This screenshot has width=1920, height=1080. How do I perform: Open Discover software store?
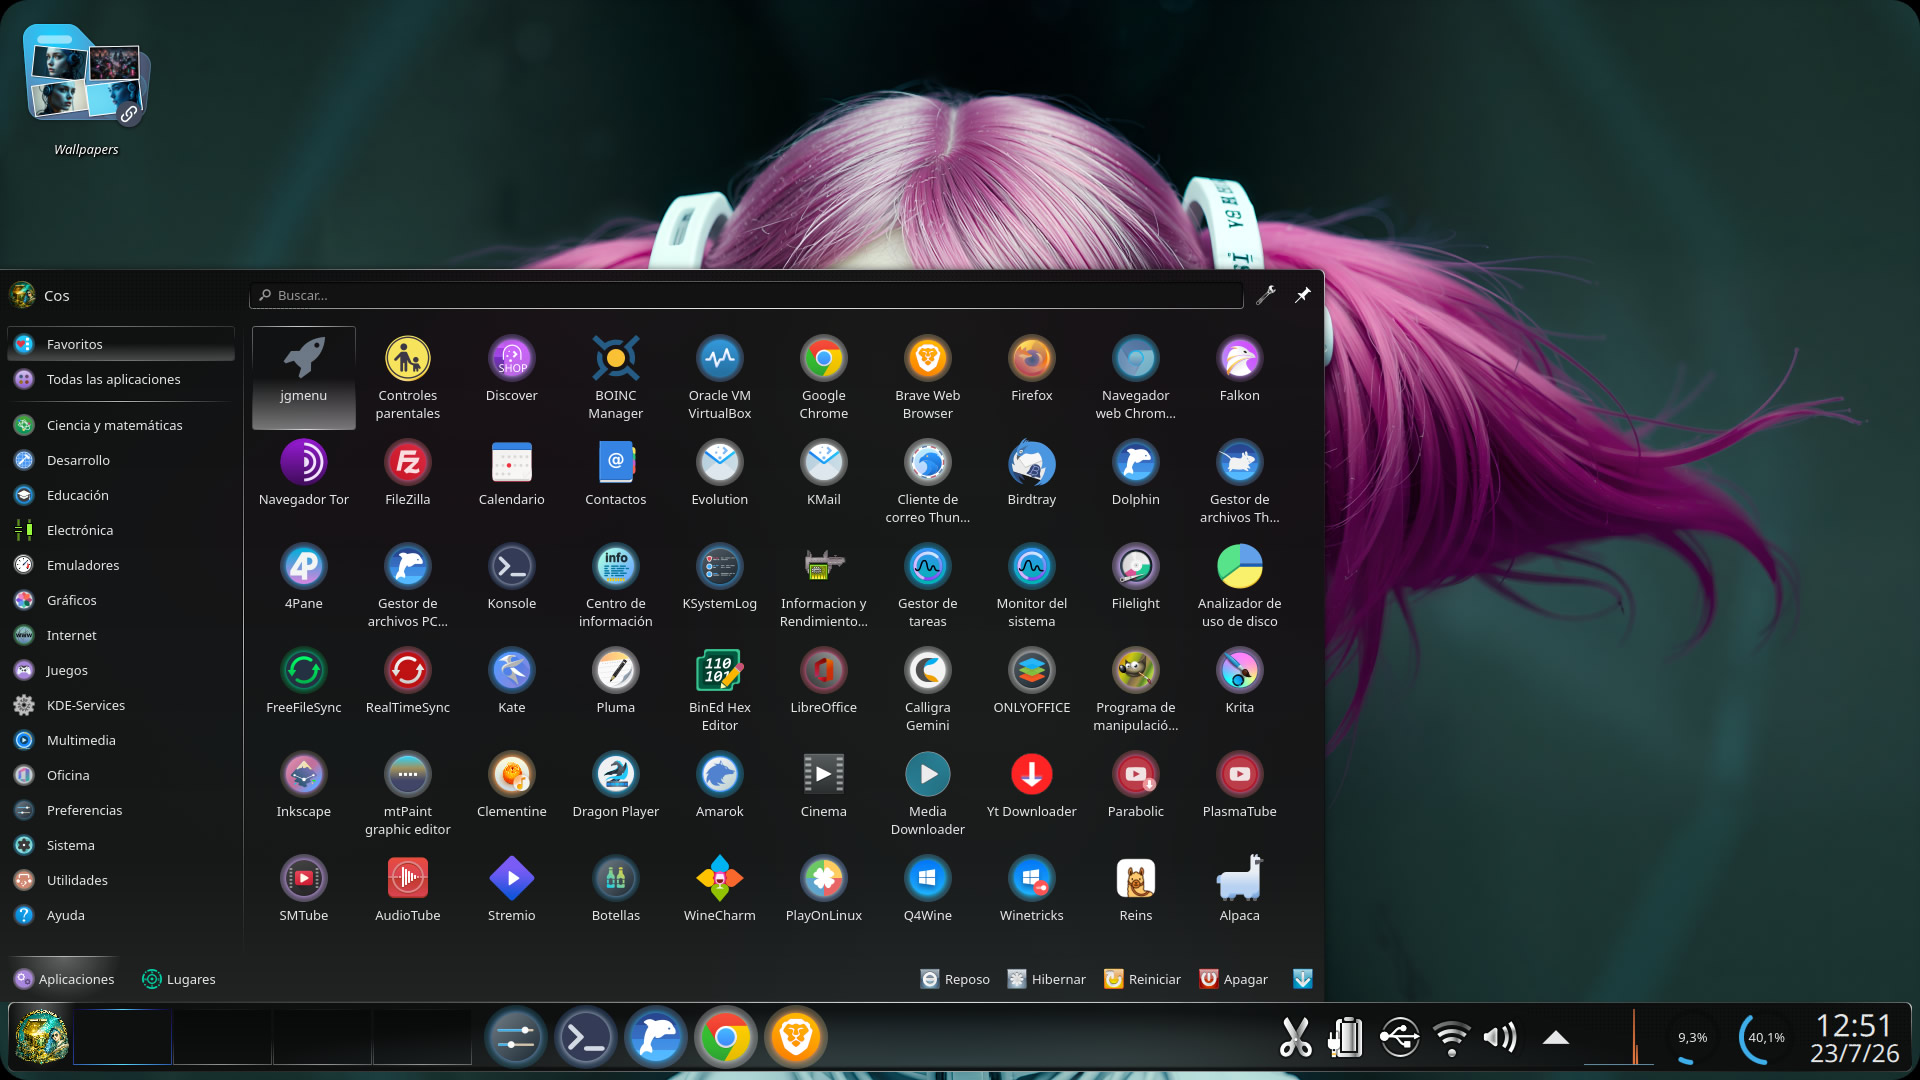pyautogui.click(x=512, y=368)
